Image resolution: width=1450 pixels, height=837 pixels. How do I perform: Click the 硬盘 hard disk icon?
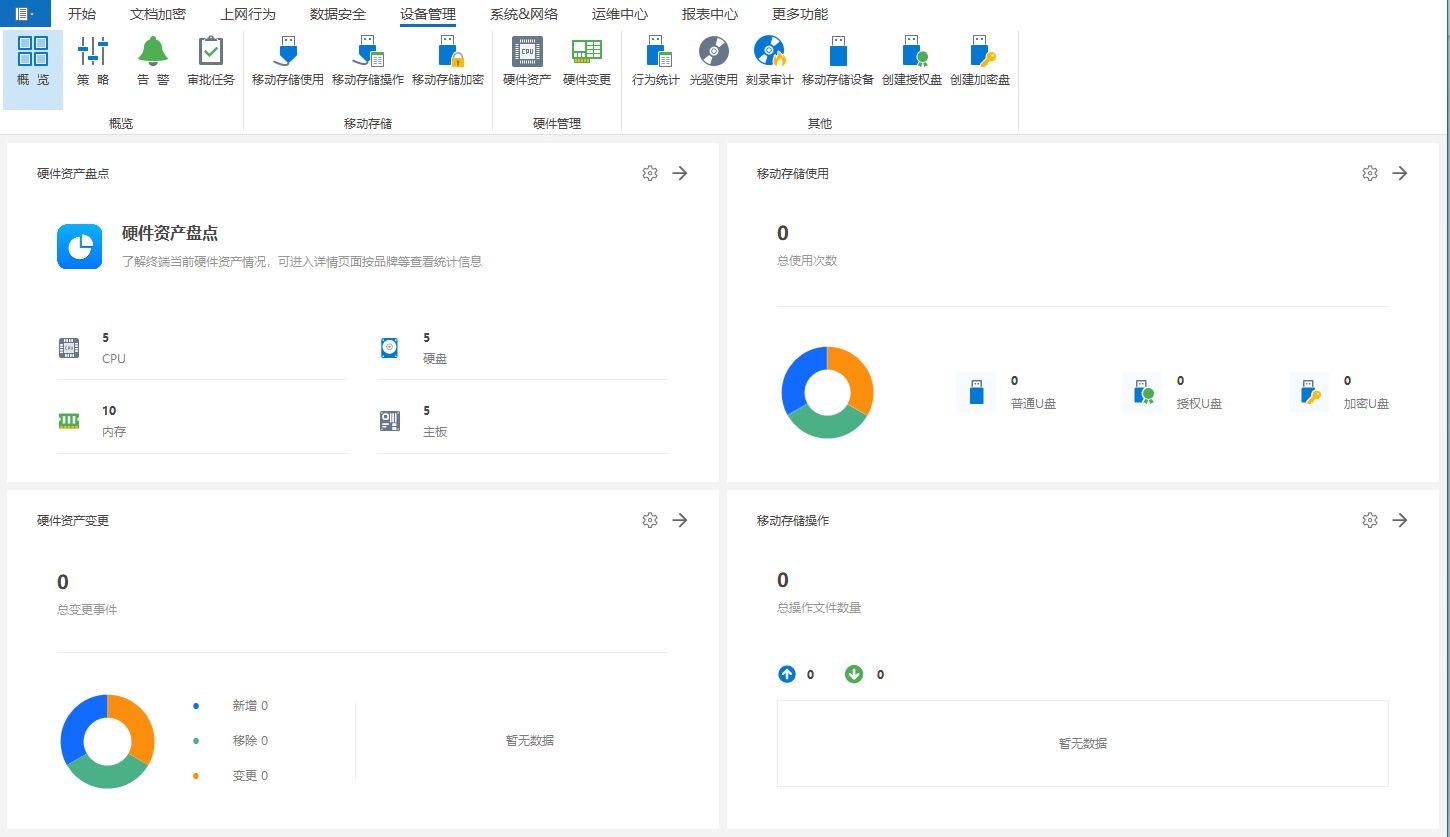pyautogui.click(x=389, y=348)
